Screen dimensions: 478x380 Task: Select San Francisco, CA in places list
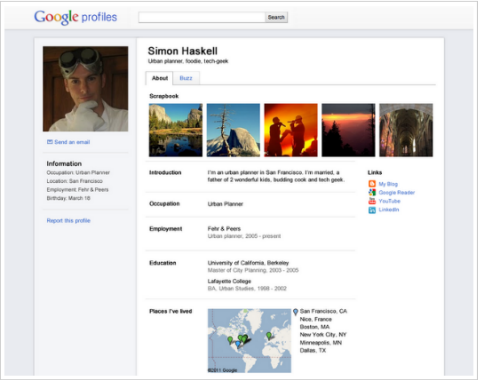click(323, 311)
